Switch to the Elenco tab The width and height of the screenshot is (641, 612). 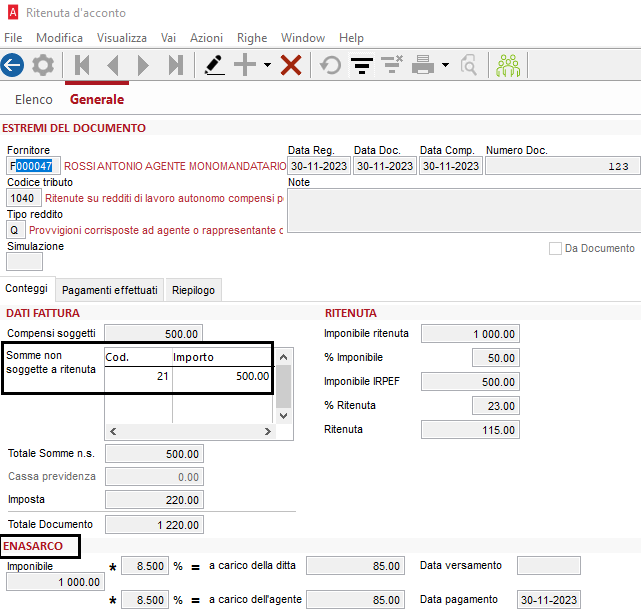[x=34, y=99]
